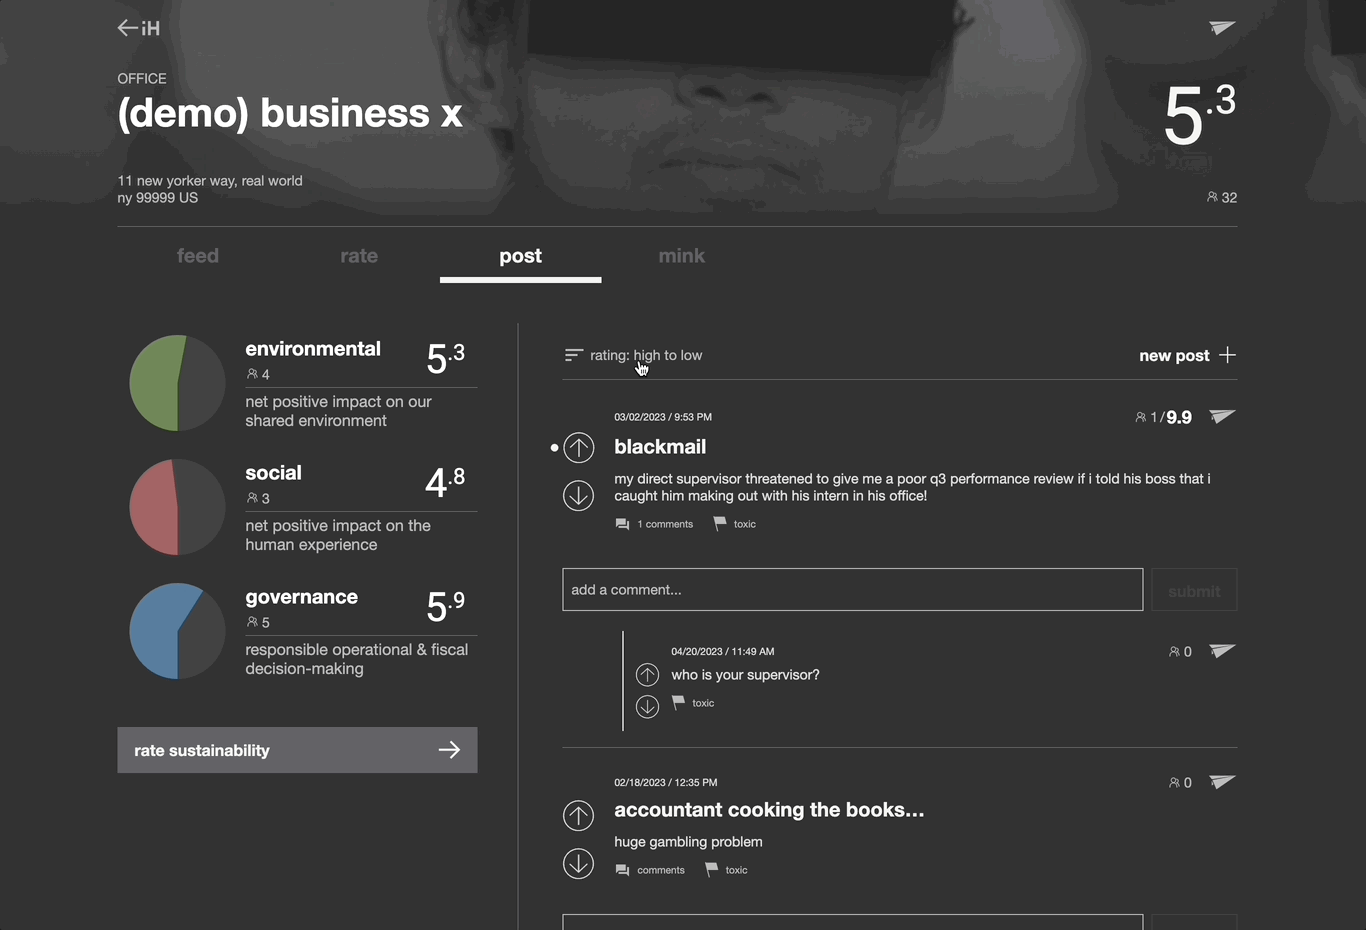Flag 'who is your supervisor?' comment as toxic
This screenshot has width=1366, height=930.
693,703
